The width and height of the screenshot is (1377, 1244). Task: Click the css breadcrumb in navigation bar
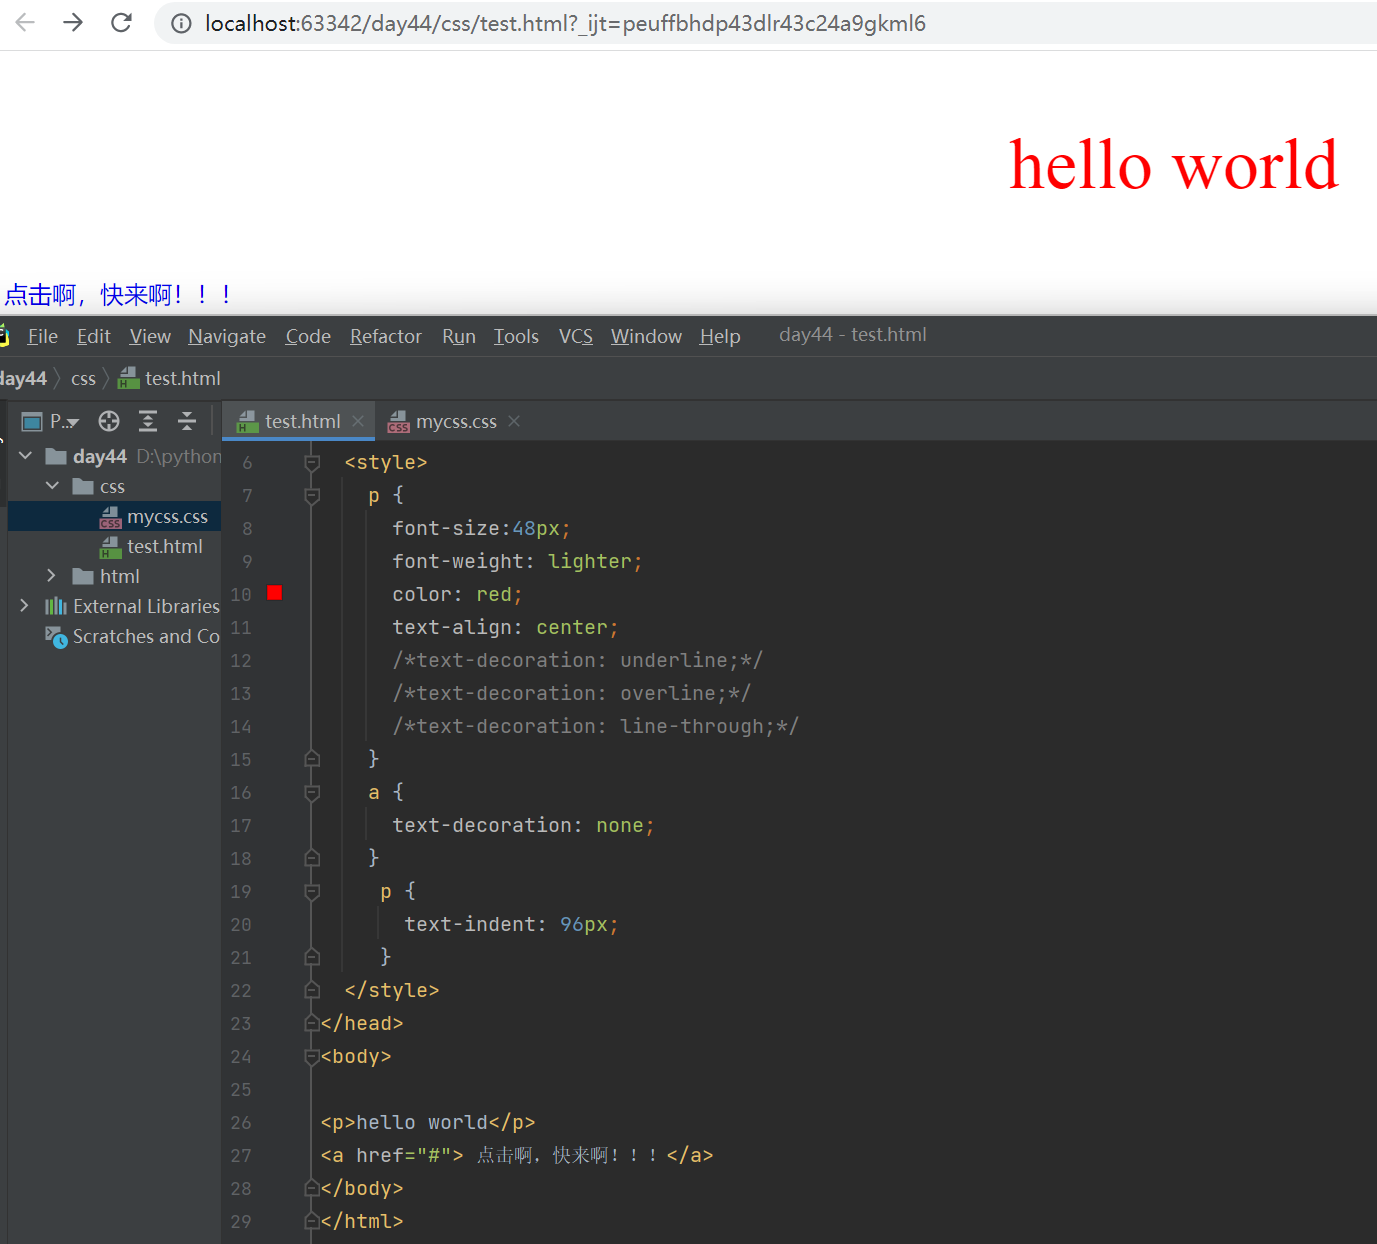pyautogui.click(x=83, y=378)
